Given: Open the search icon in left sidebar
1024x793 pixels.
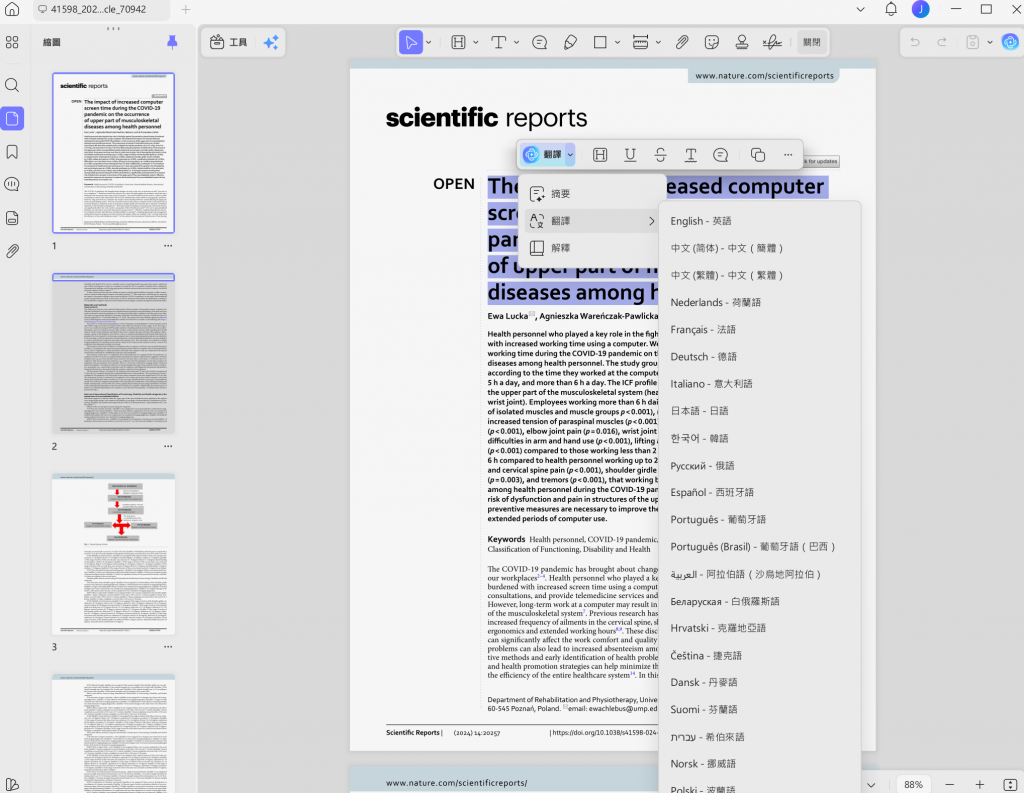Looking at the screenshot, I should coord(12,85).
